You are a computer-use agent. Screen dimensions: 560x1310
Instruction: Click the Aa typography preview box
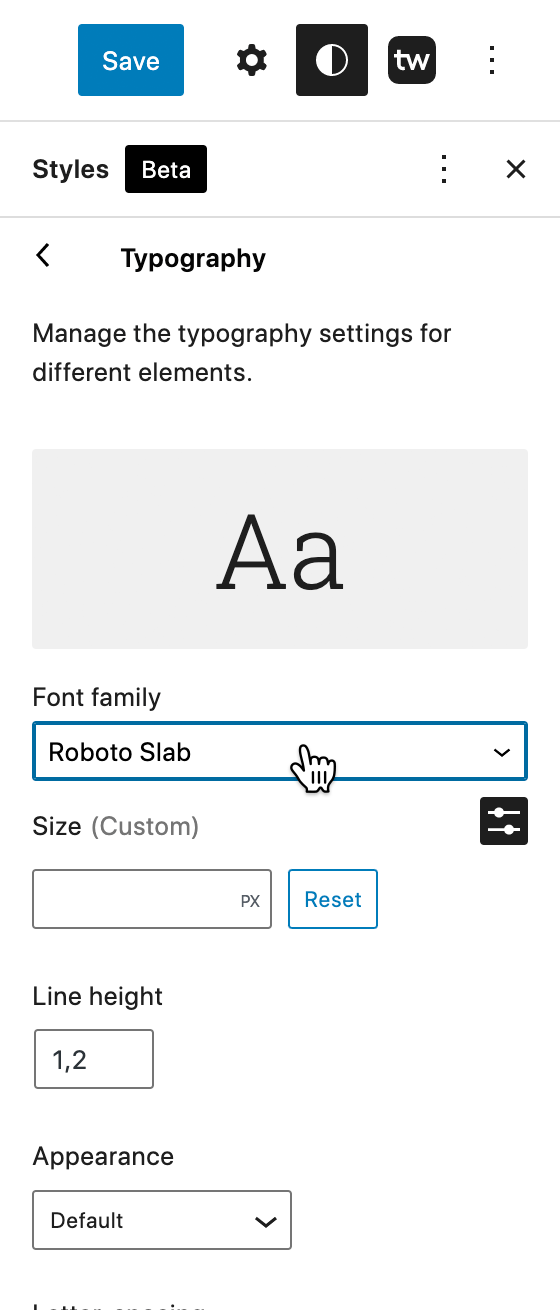(x=280, y=549)
